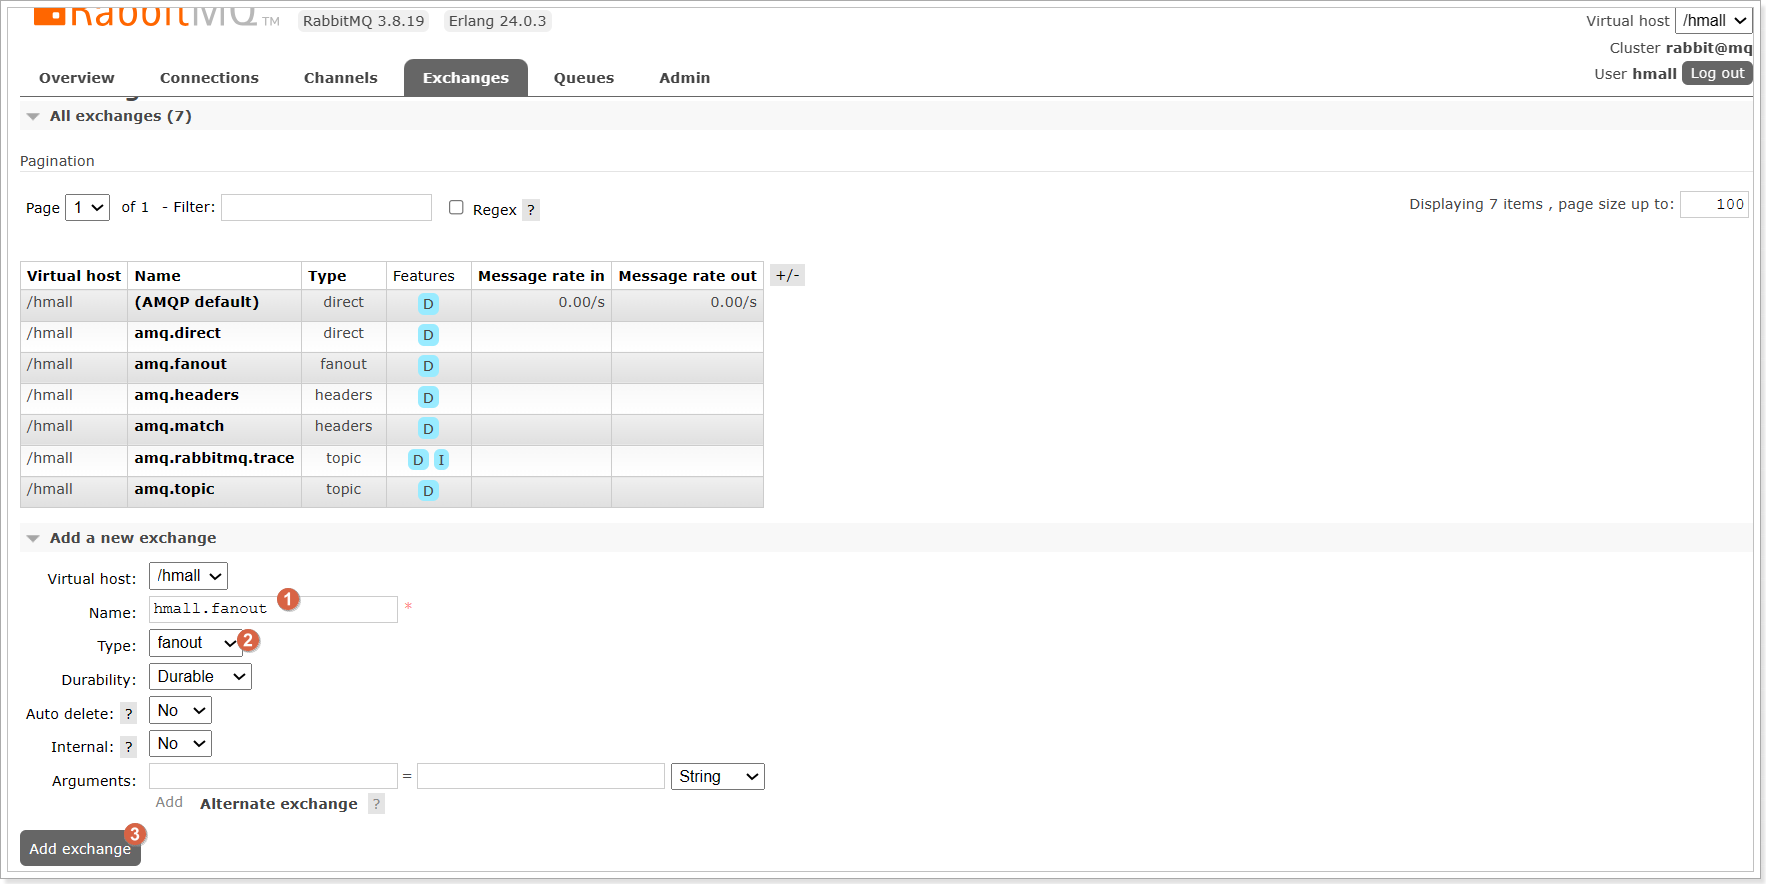Open the exchange Type dropdown

[195, 643]
